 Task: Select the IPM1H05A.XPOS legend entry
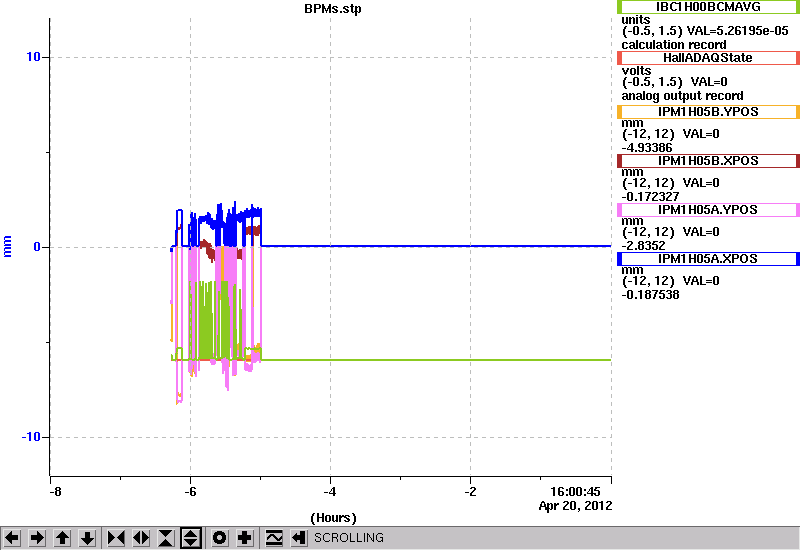tap(708, 259)
